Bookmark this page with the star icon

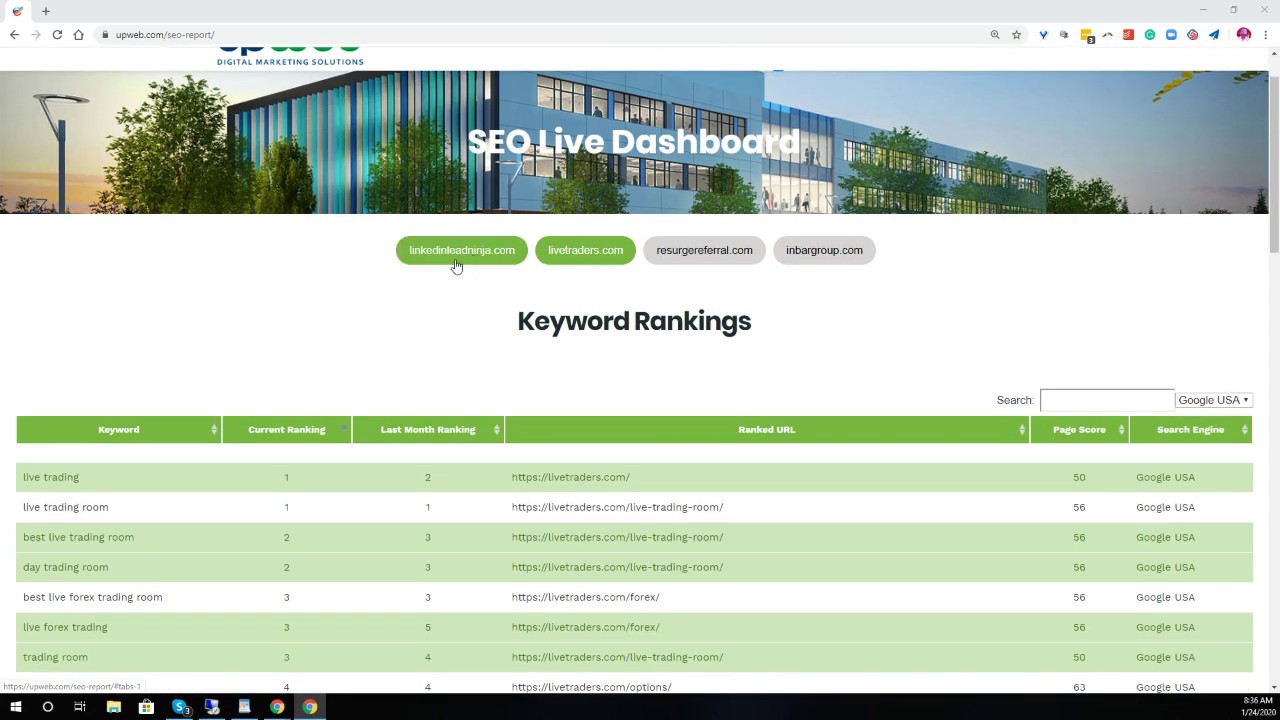[1016, 34]
